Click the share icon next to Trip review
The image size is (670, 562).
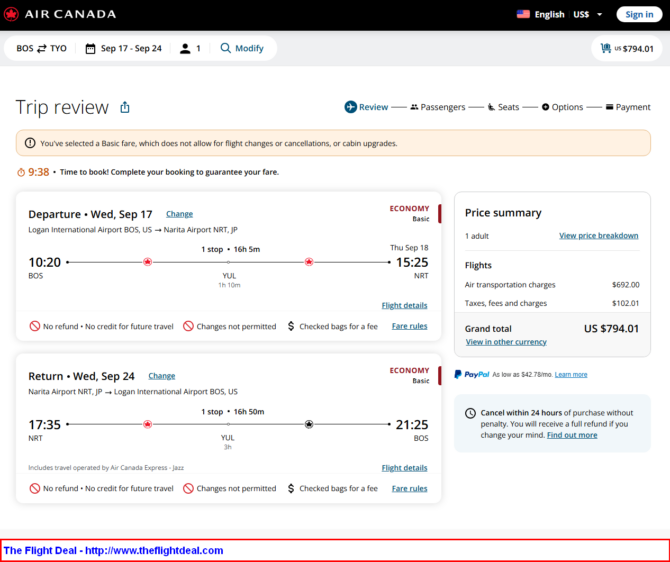pos(125,107)
